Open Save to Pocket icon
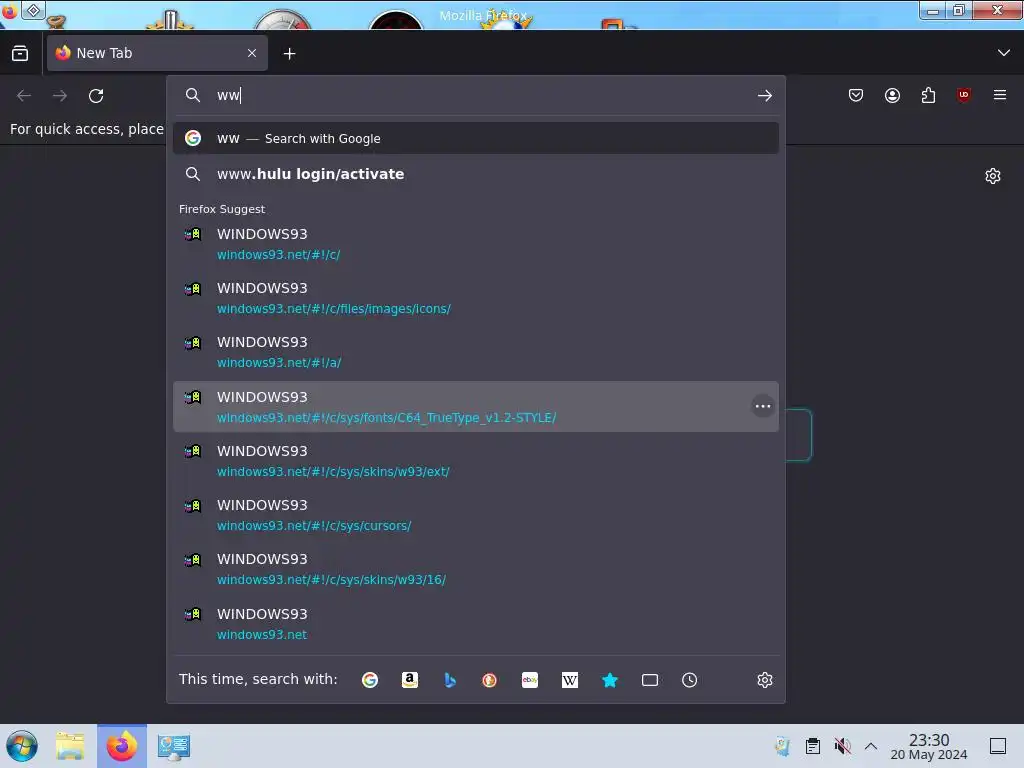 coord(856,95)
